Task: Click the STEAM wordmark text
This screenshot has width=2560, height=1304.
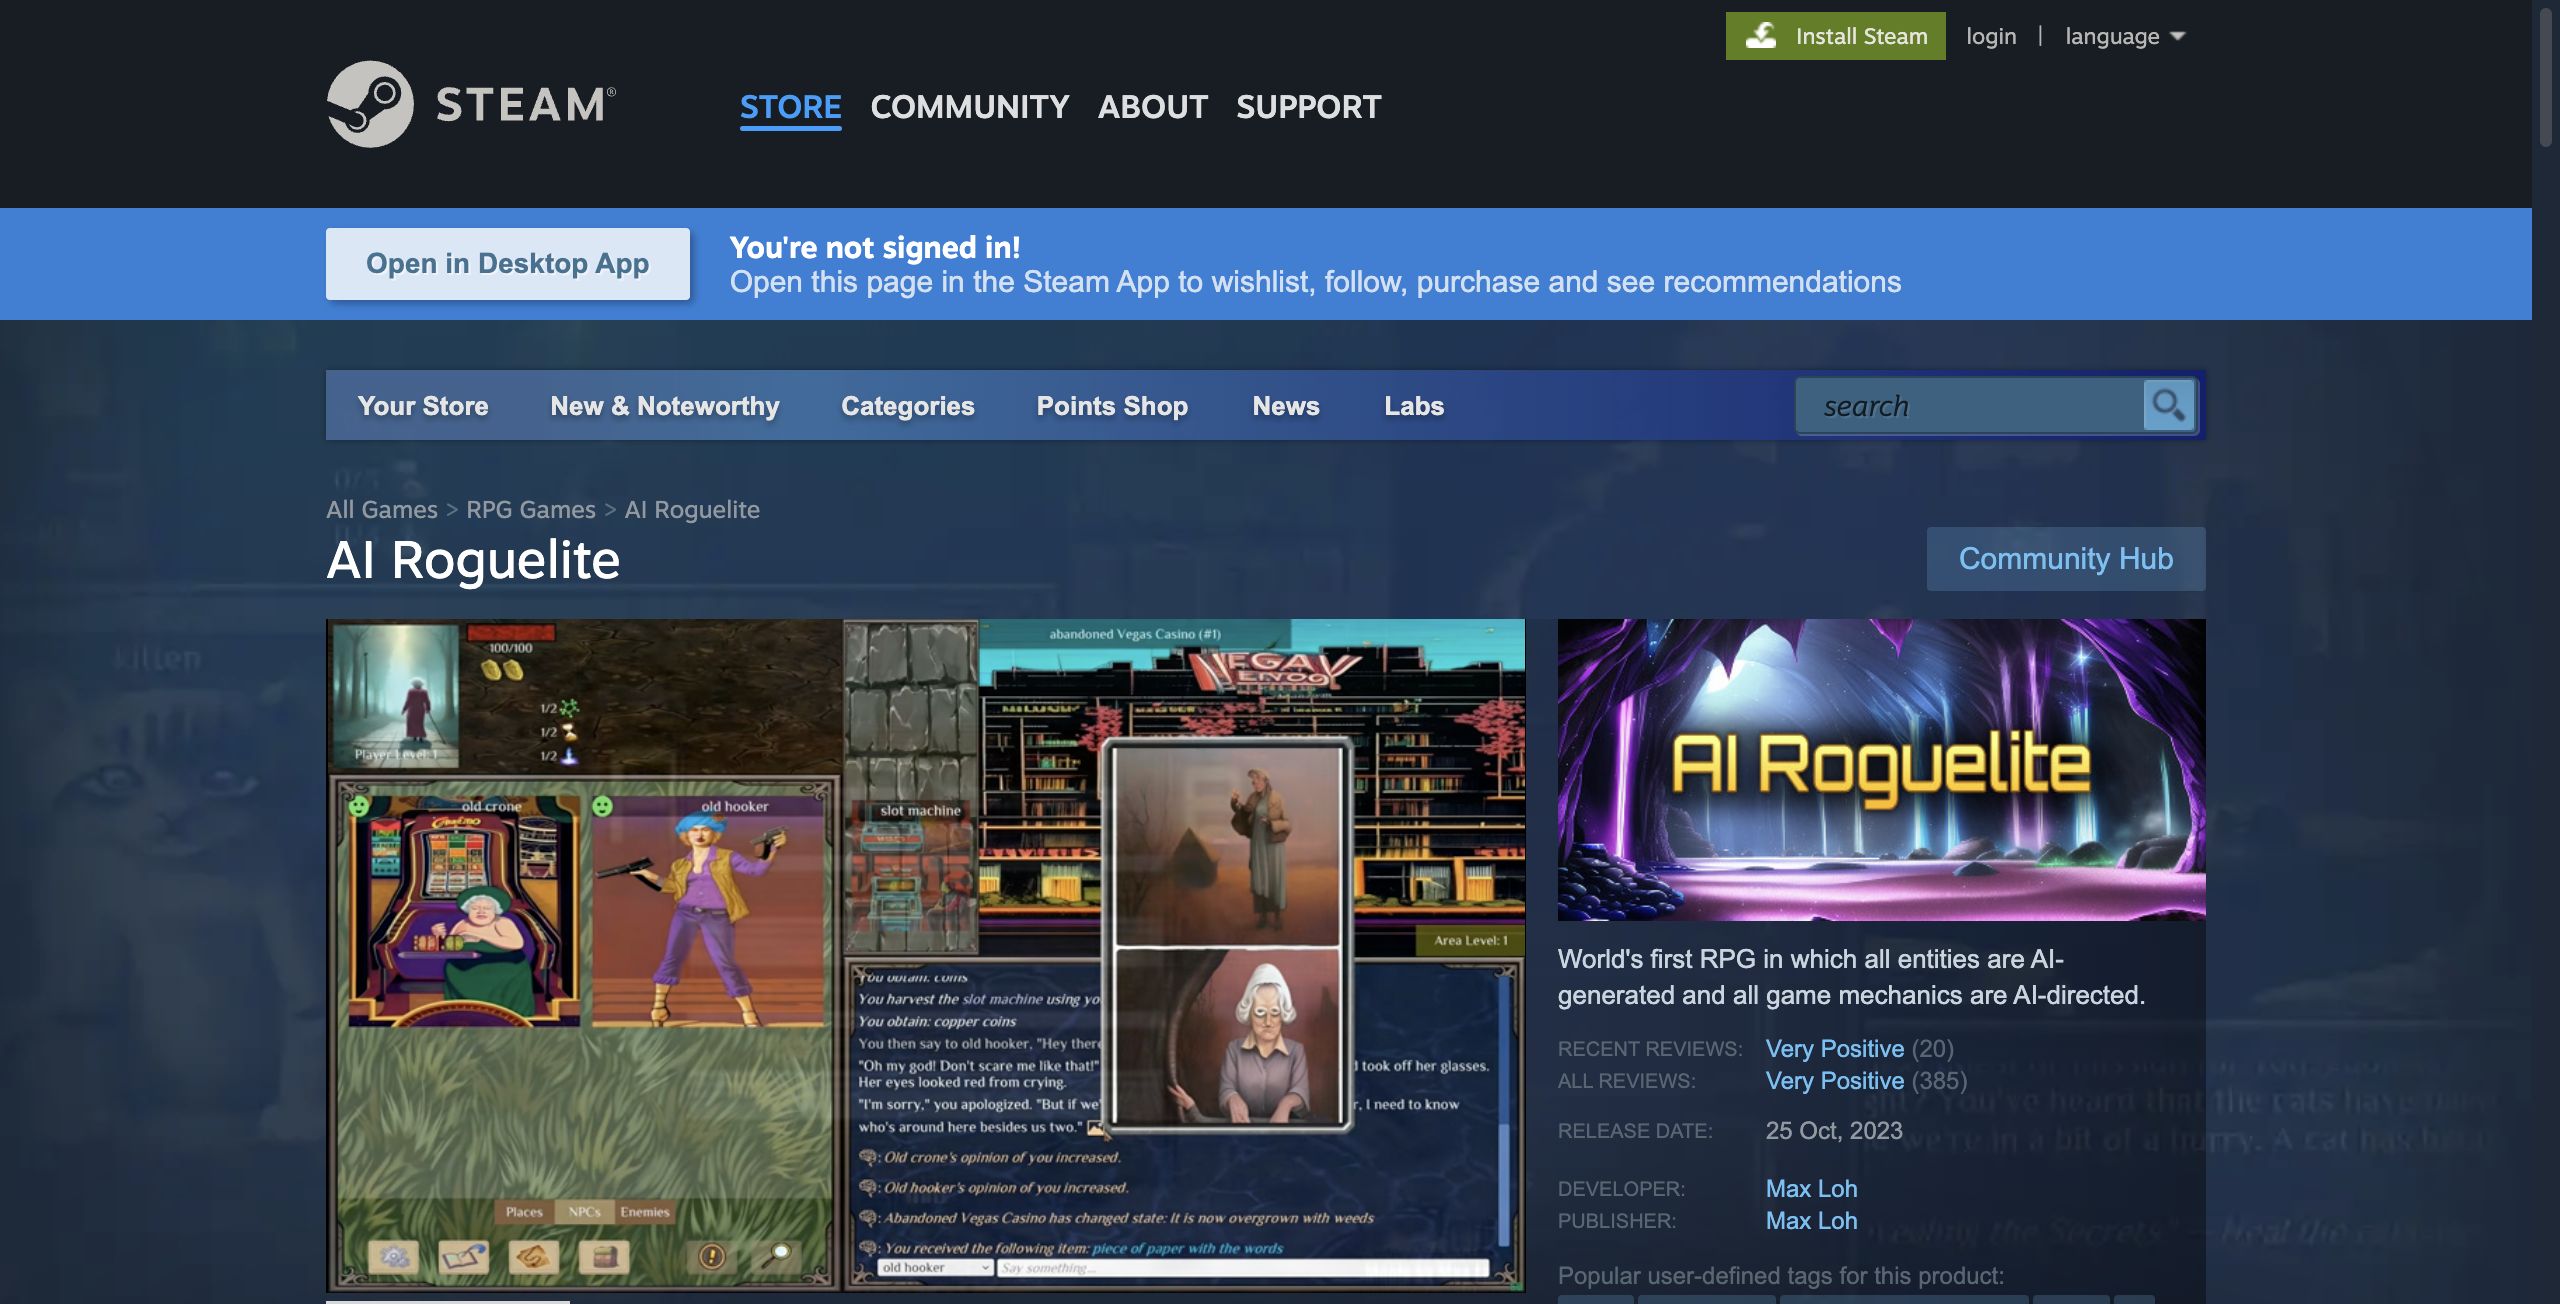Action: [x=525, y=104]
